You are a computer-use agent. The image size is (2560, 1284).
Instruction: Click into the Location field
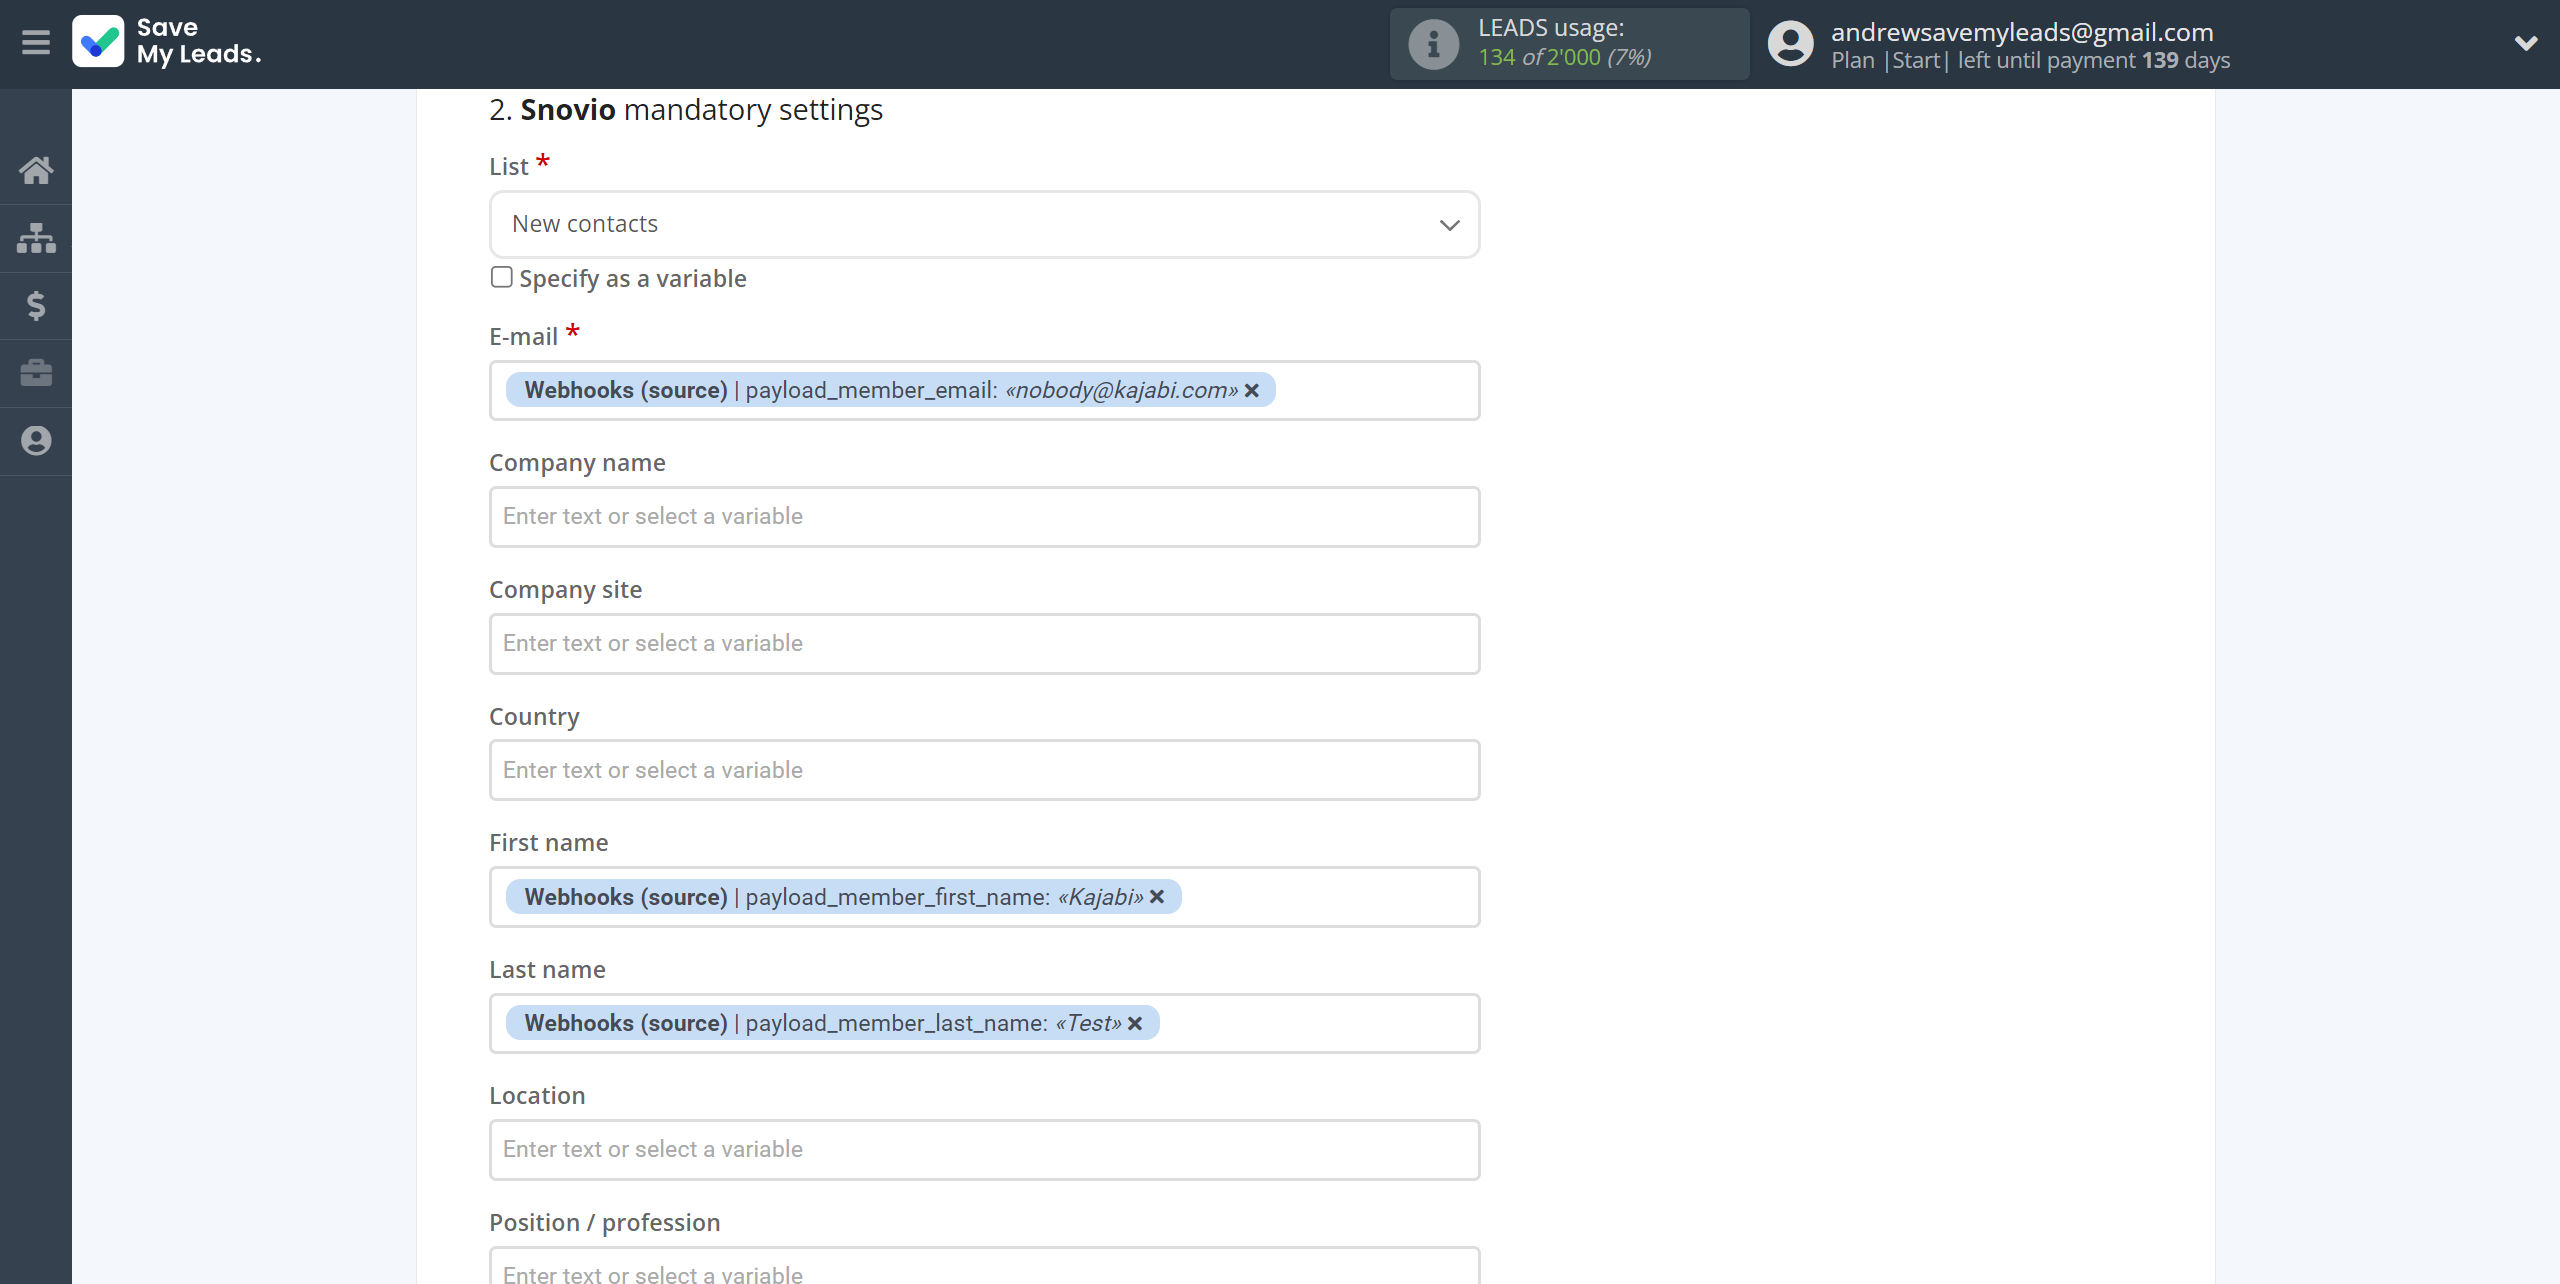984,1150
